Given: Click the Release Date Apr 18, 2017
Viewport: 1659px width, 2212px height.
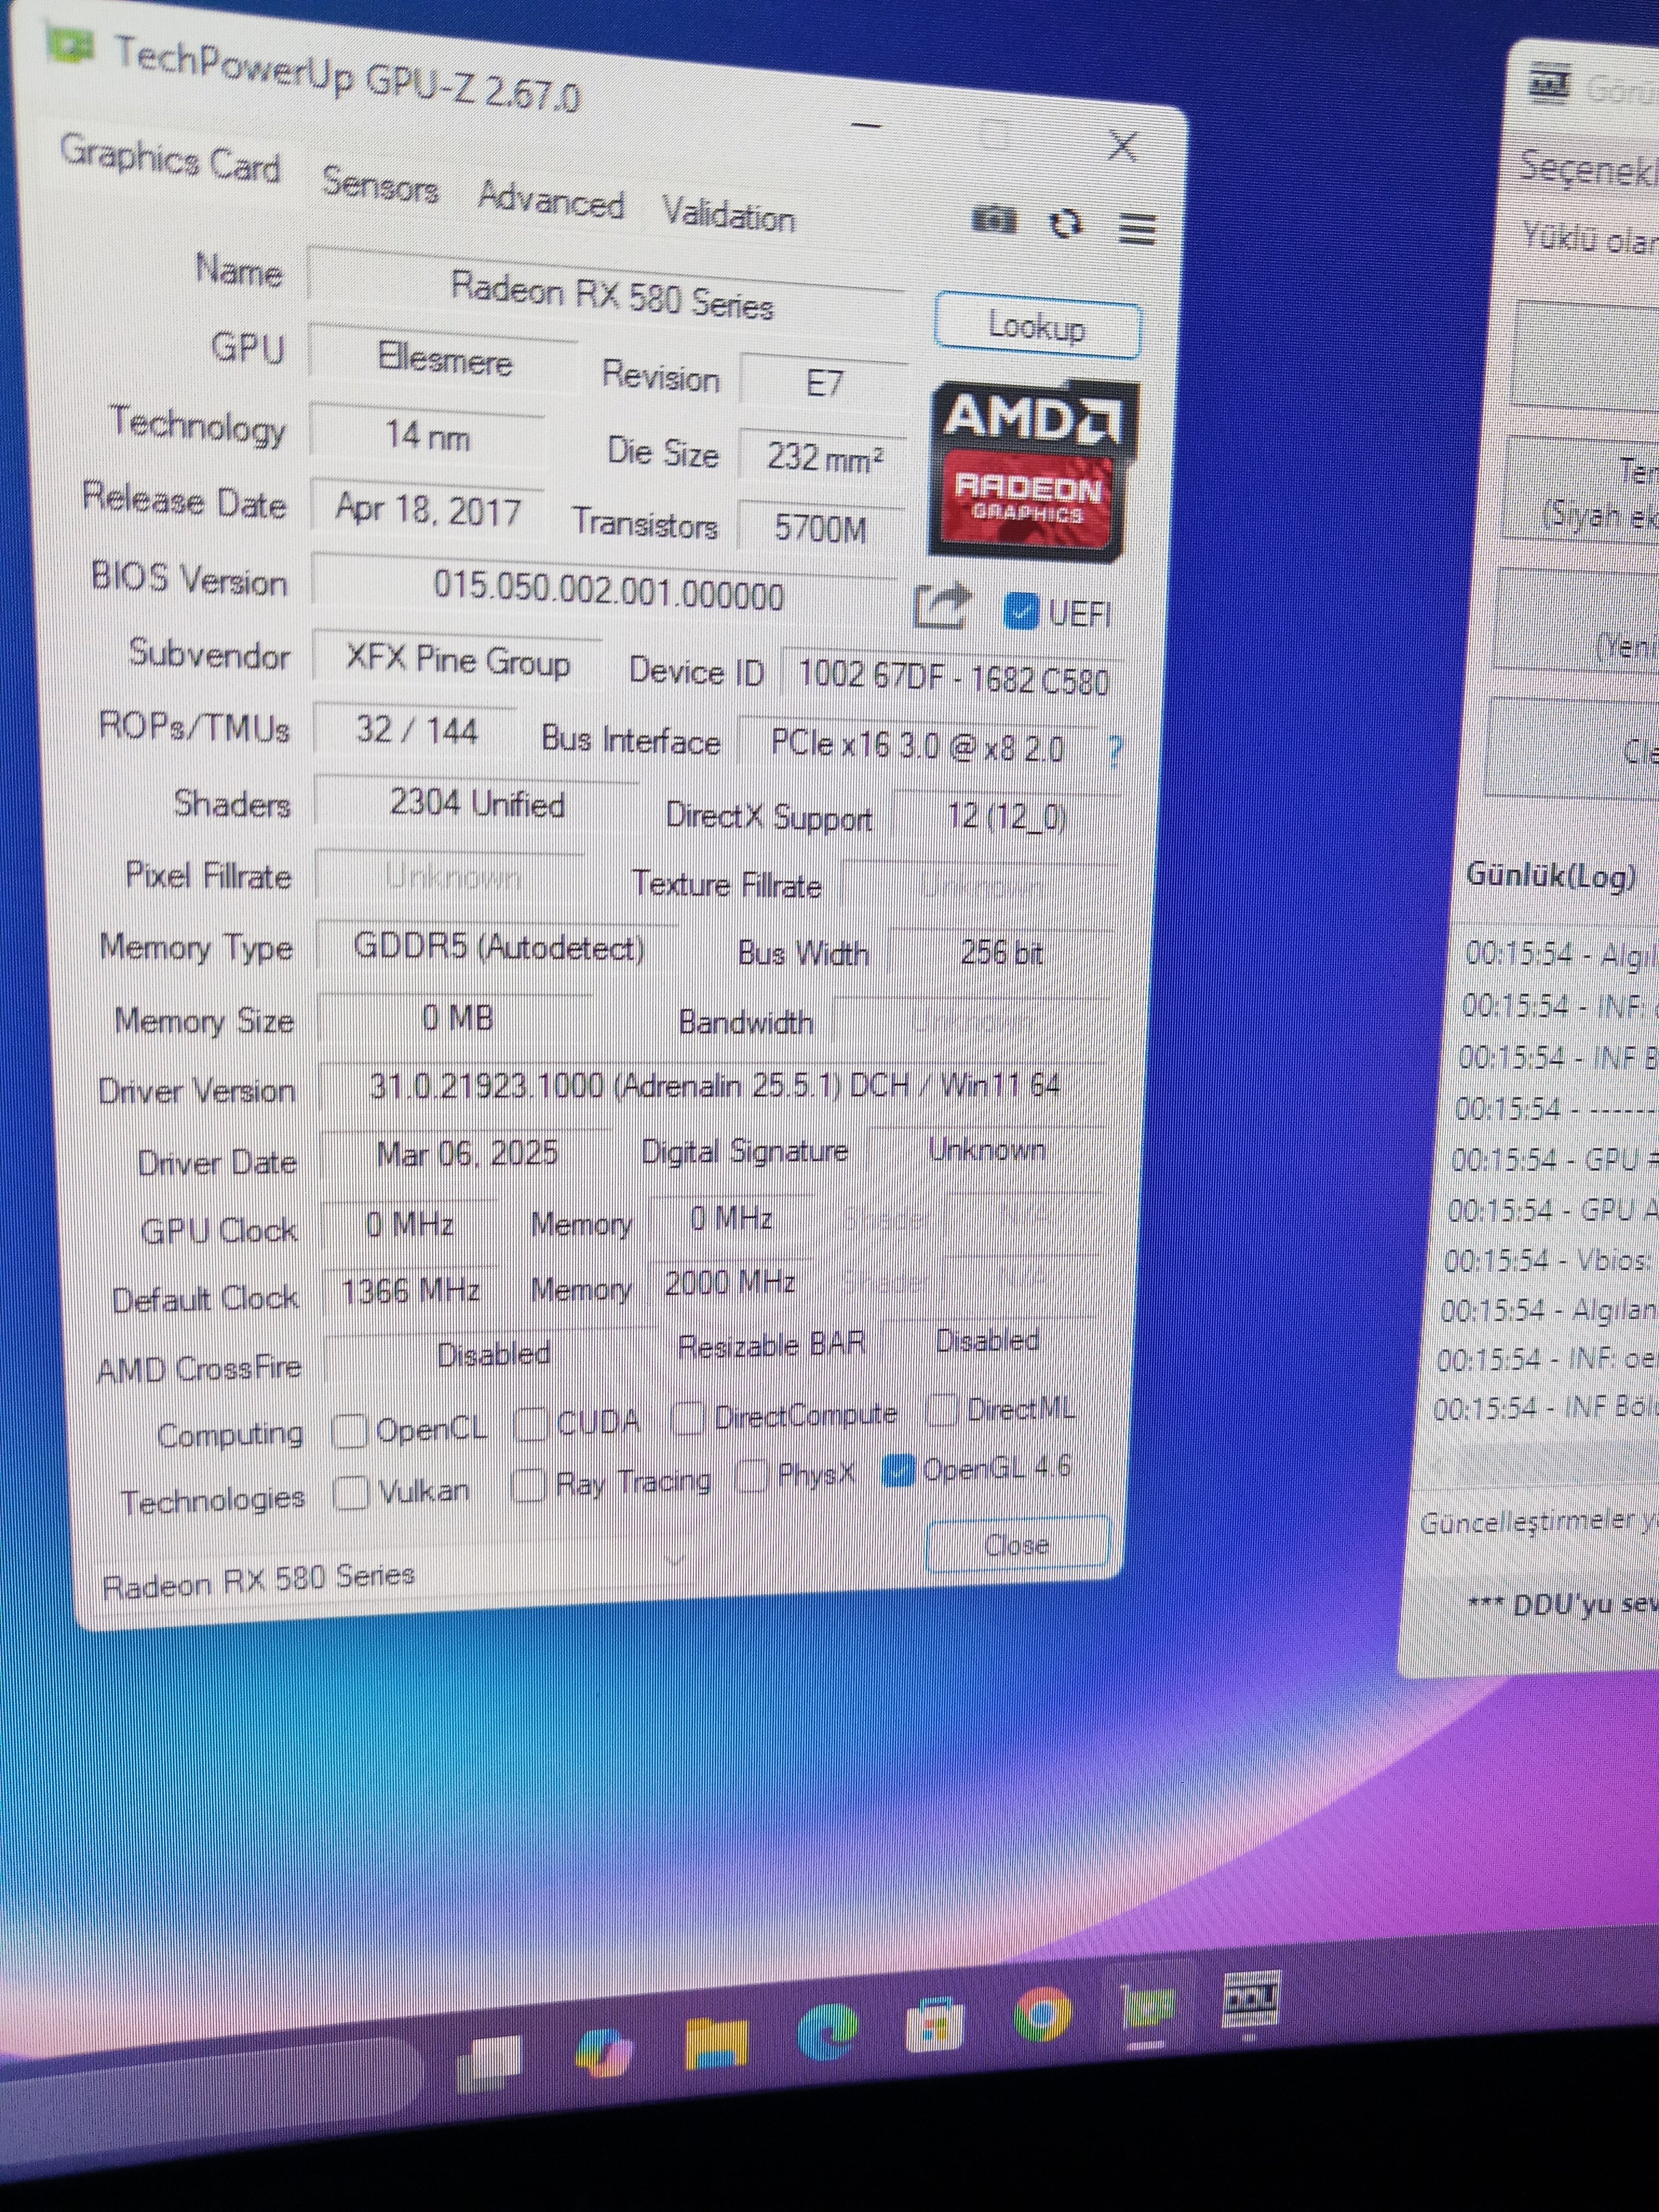Looking at the screenshot, I should click(x=428, y=510).
